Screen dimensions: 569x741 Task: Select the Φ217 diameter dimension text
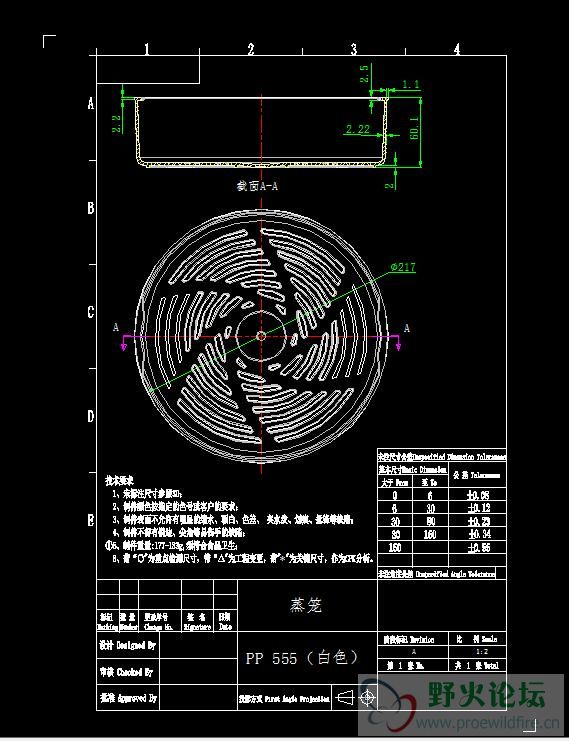coord(403,267)
